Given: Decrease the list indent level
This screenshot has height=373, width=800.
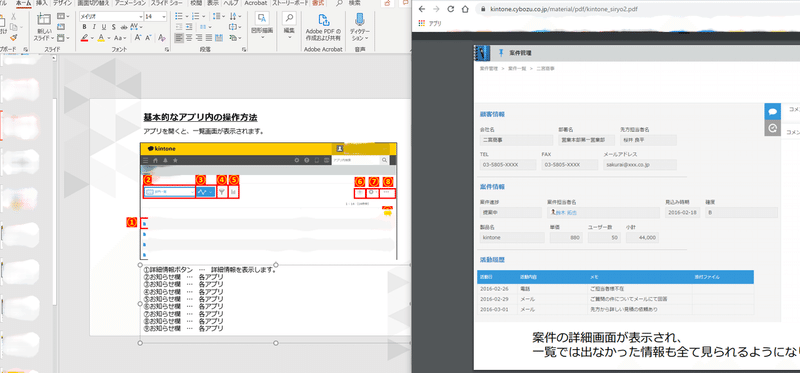Looking at the screenshot, I should 179,27.
